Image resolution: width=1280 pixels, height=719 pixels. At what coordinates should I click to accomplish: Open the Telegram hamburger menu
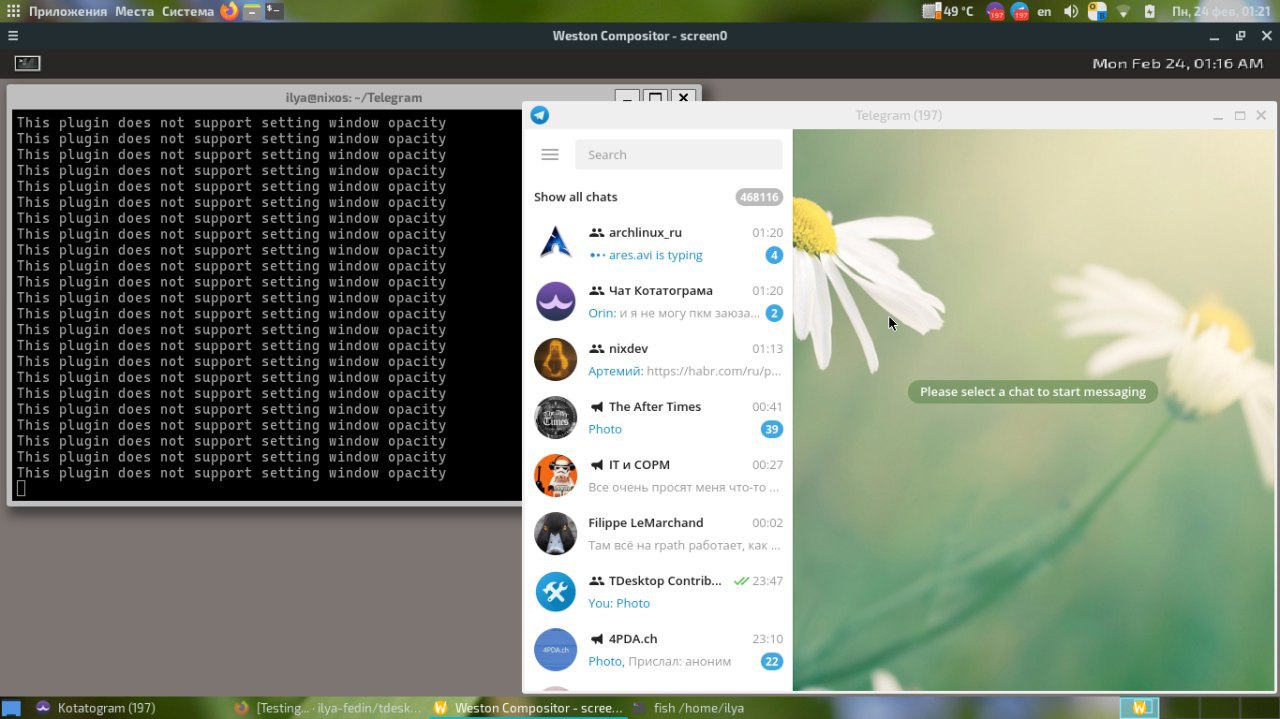549,154
